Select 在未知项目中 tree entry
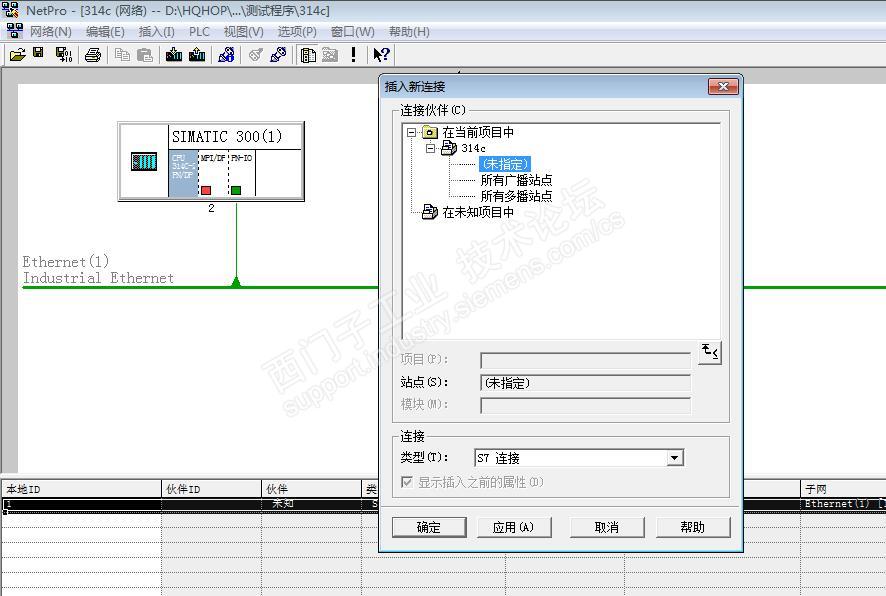886x596 pixels. click(478, 212)
